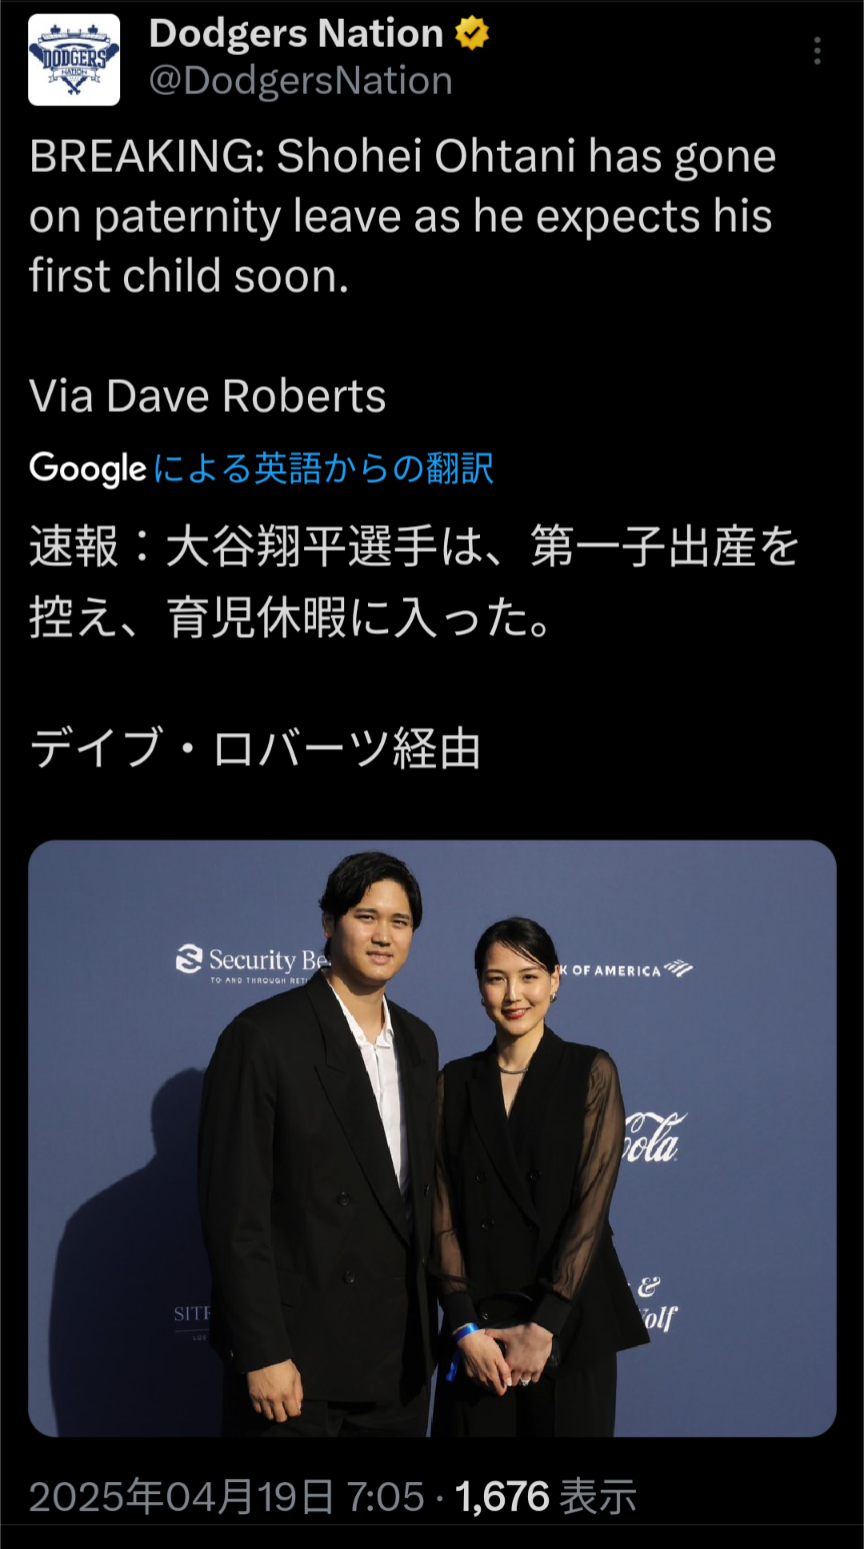The image size is (864, 1549).
Task: Click the Via Dave Roberts line
Action: click(x=208, y=396)
